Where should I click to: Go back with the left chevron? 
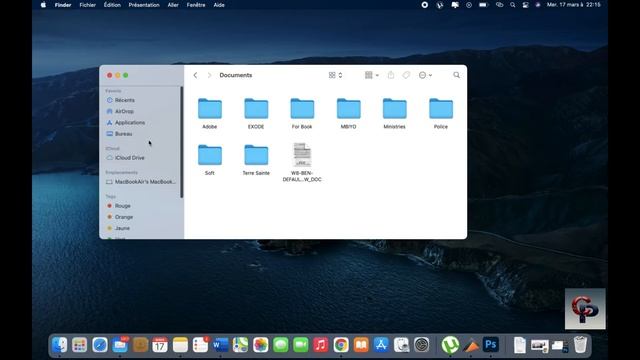[x=195, y=75]
